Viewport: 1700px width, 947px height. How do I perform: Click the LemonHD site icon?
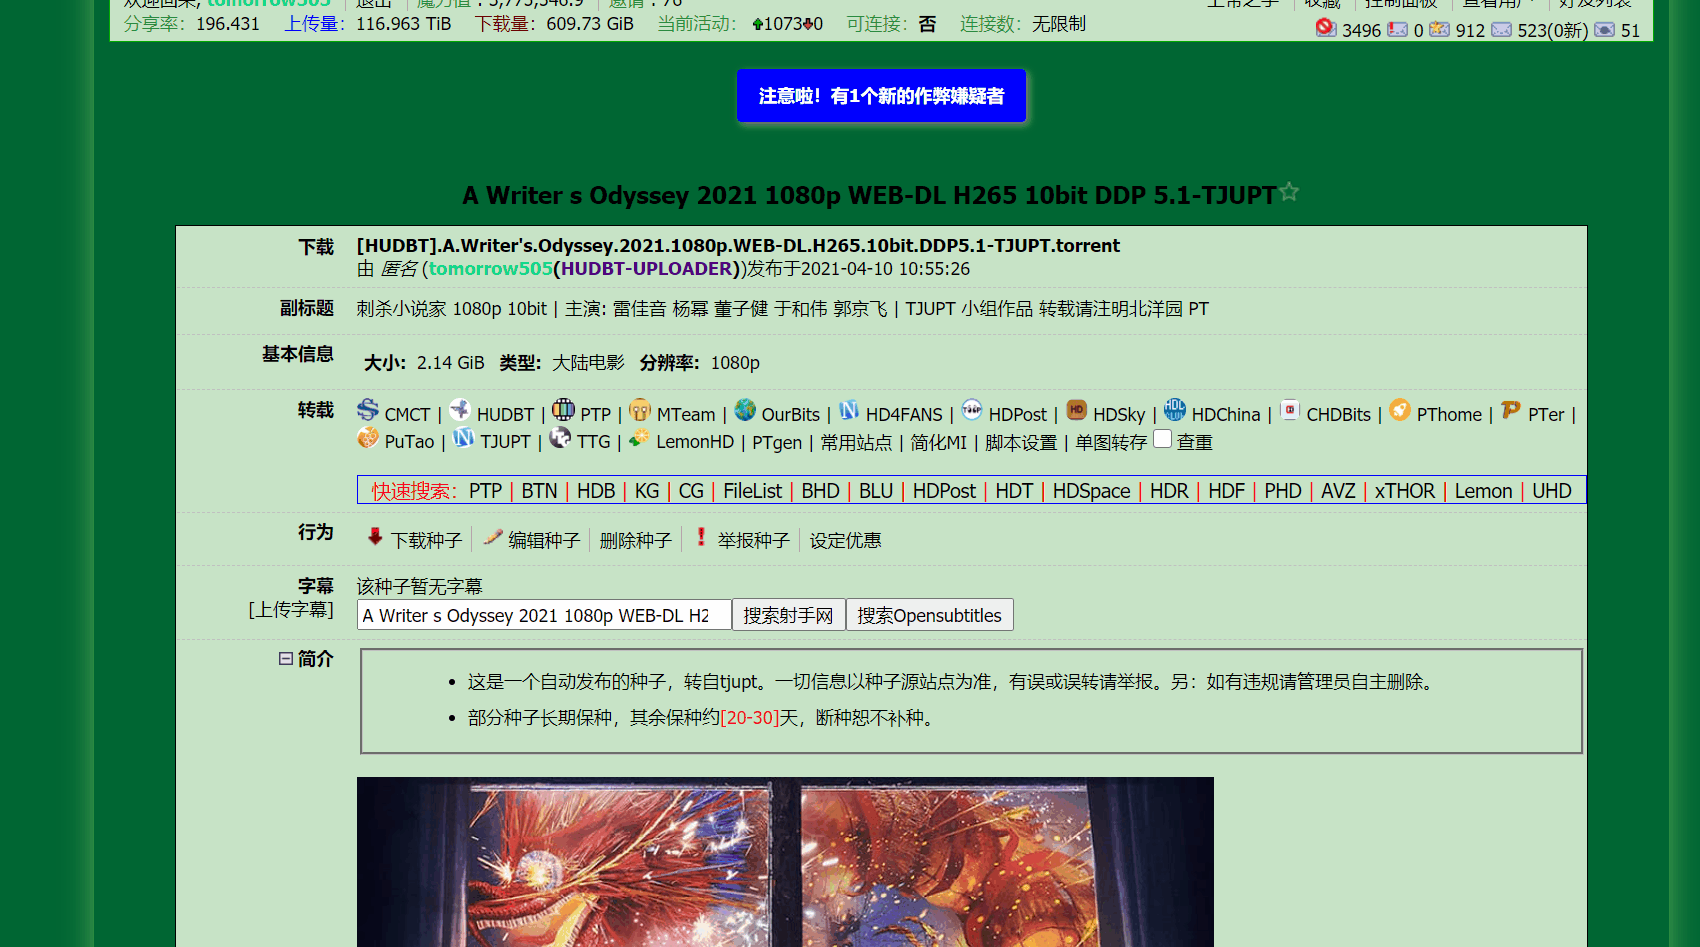pos(639,437)
